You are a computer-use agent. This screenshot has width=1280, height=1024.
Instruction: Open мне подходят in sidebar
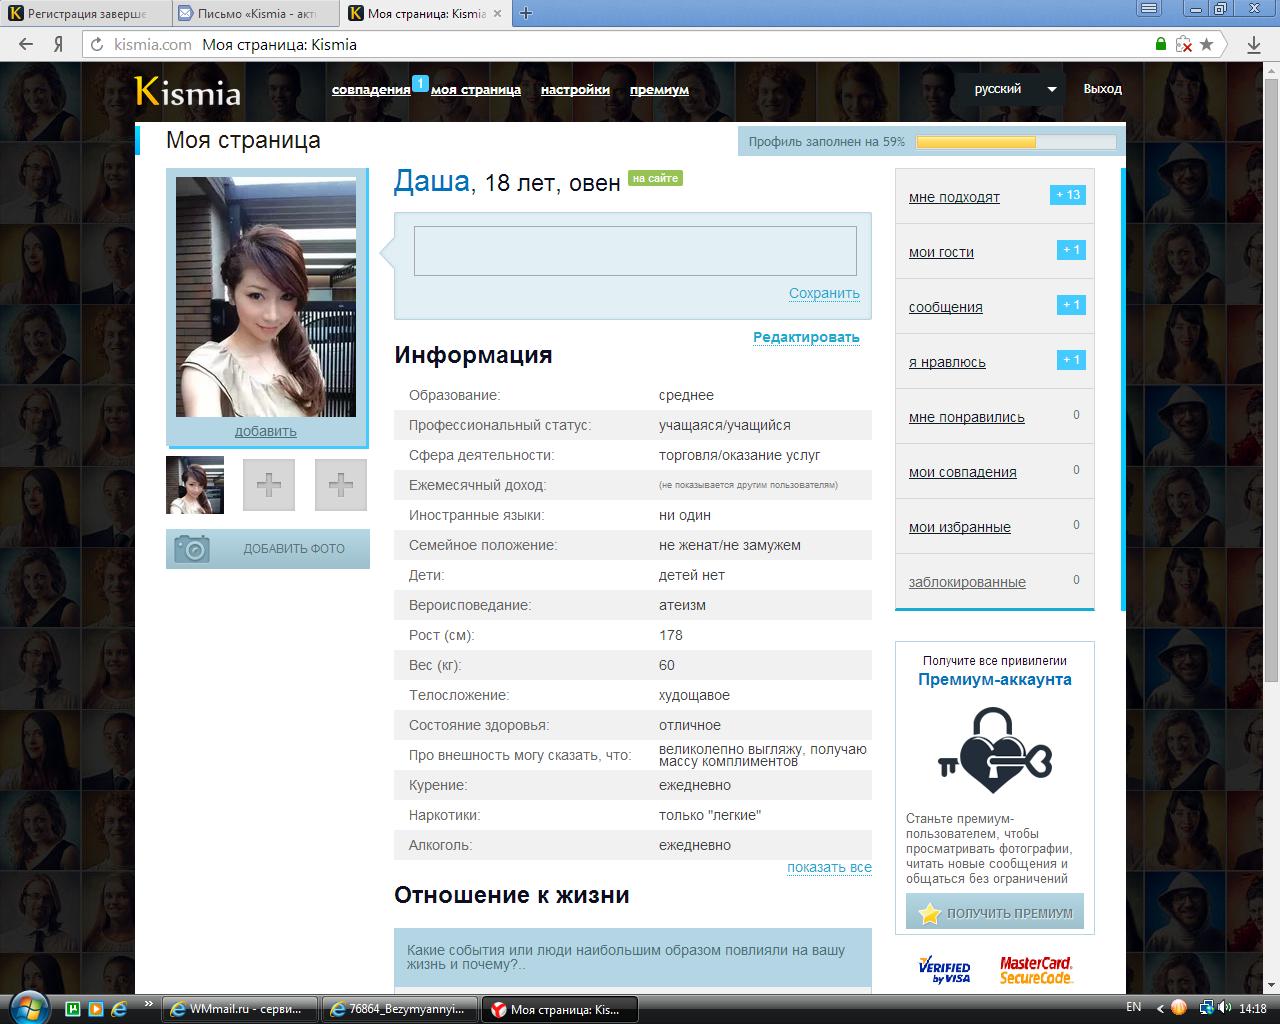point(954,197)
